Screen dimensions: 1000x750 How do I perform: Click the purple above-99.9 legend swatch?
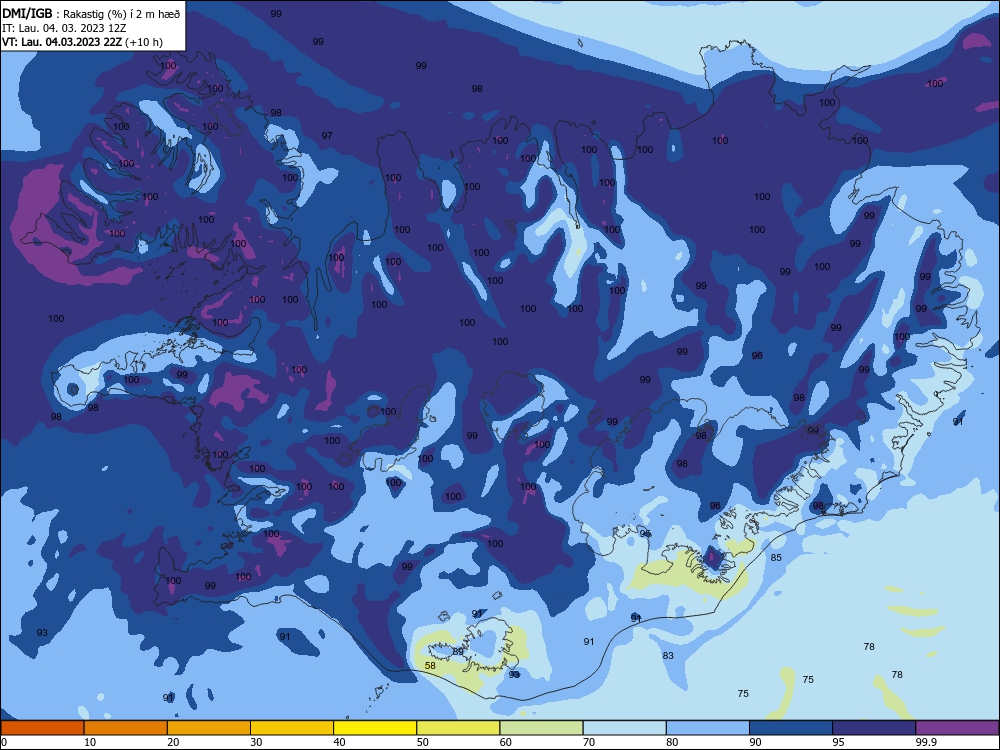click(x=958, y=728)
